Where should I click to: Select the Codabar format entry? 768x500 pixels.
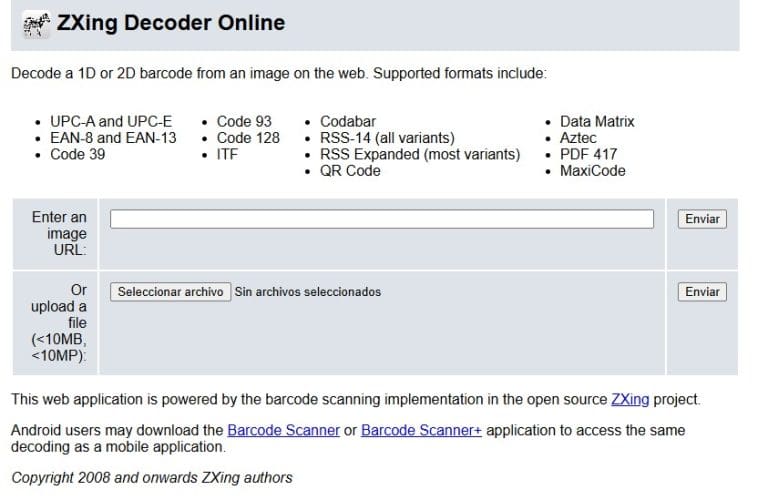[348, 122]
